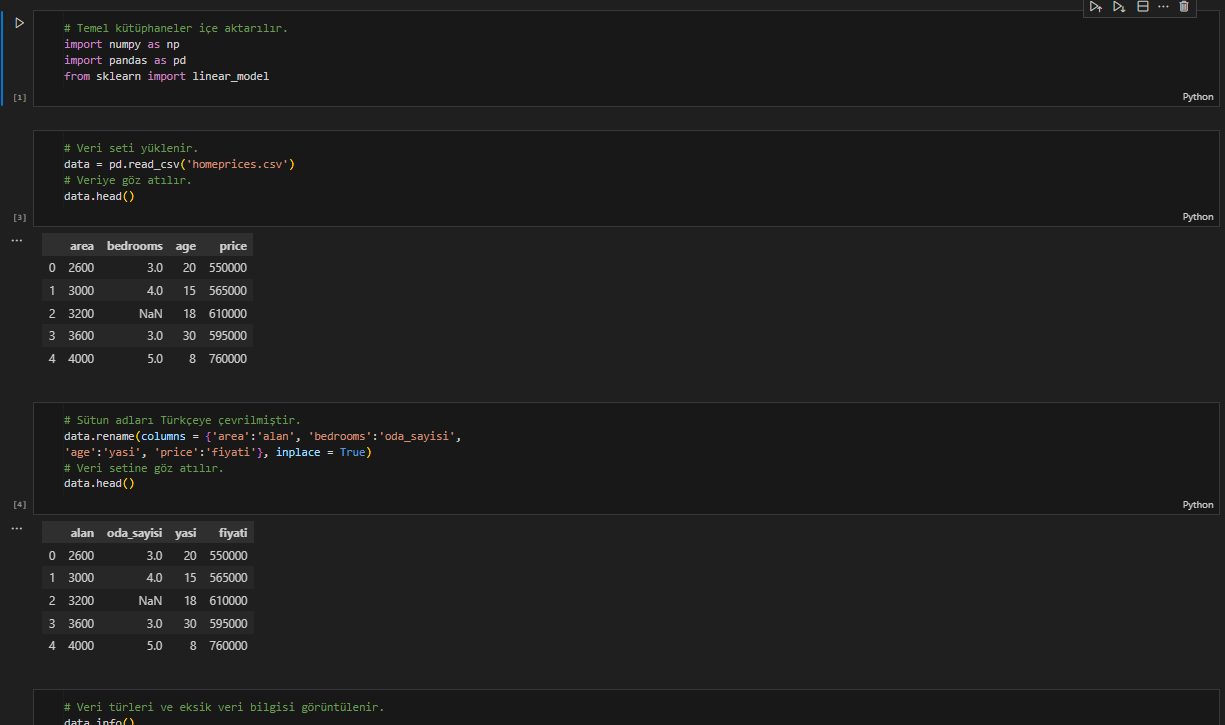Open output options for first data.head() table

pos(16,241)
